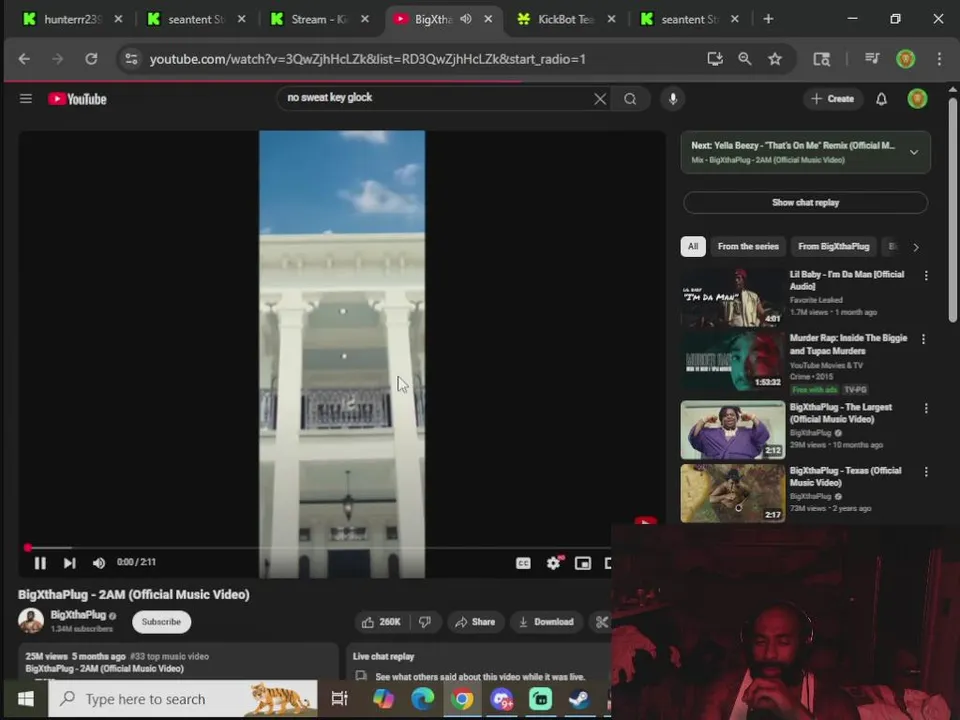Open the YouTube guide hamburger menu

(26, 99)
